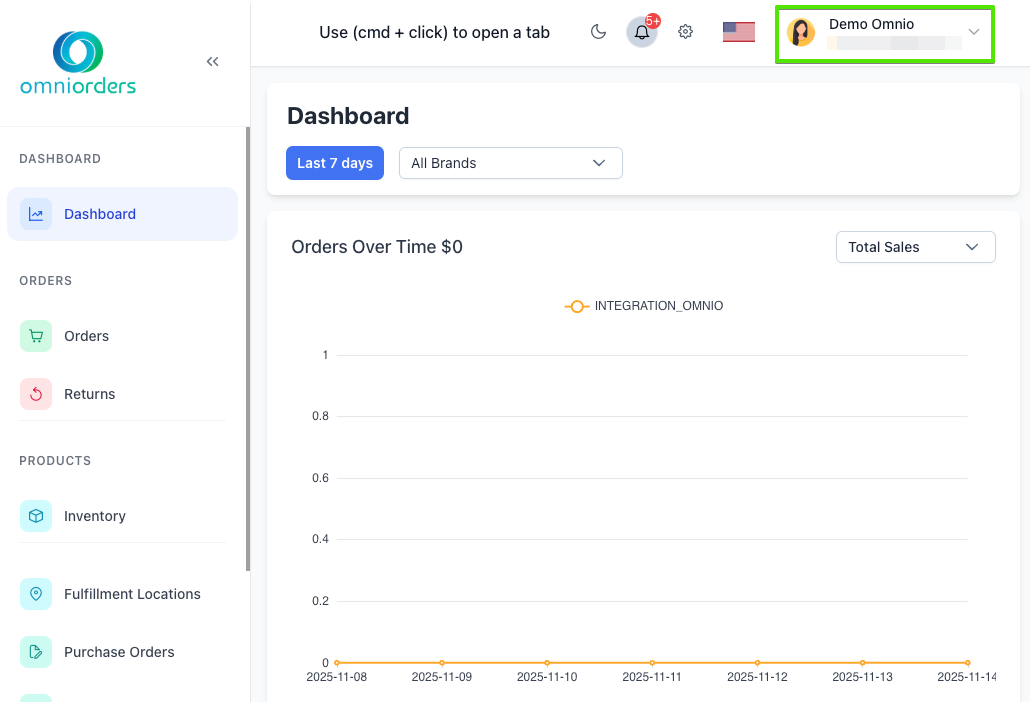The height and width of the screenshot is (702, 1030).
Task: Click the Last 7 days button
Action: [334, 163]
